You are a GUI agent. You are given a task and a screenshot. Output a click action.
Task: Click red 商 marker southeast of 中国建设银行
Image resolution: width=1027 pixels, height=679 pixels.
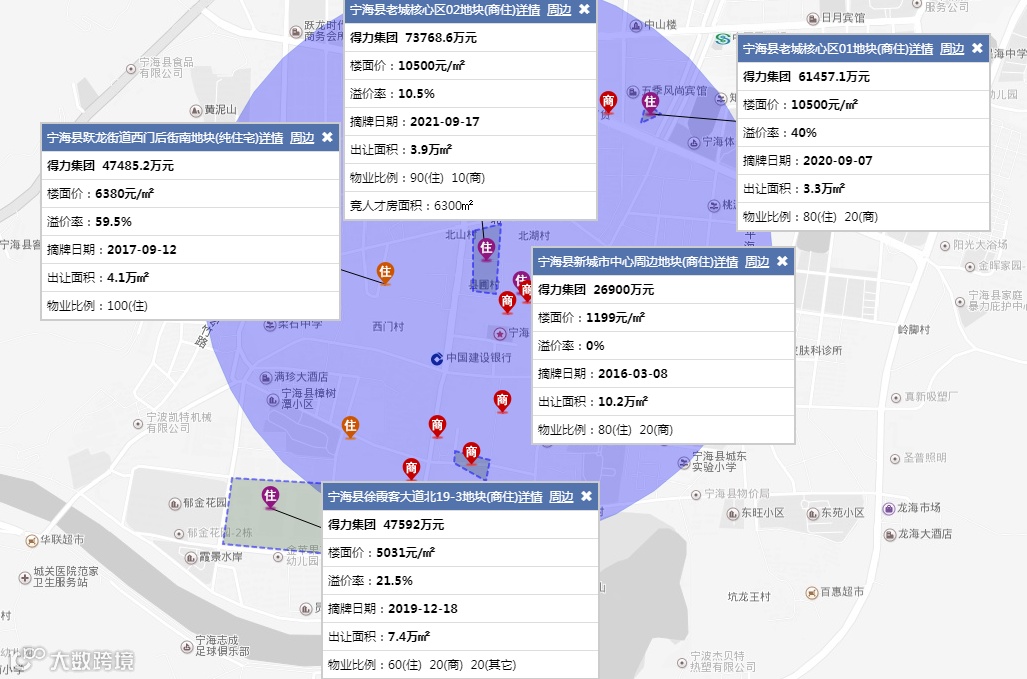coord(502,401)
